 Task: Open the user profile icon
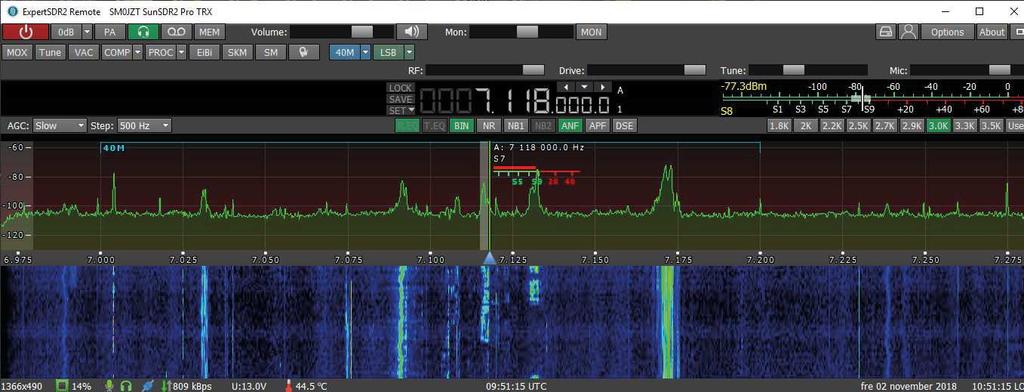tap(908, 31)
